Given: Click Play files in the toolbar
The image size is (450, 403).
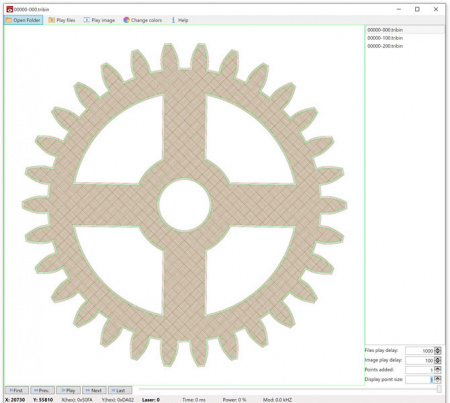Looking at the screenshot, I should click(x=62, y=20).
